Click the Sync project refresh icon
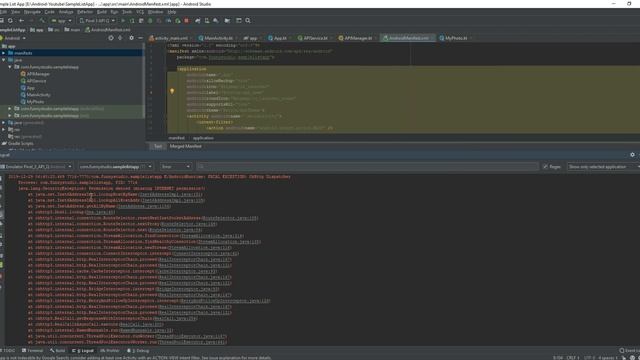 click(10, 20)
